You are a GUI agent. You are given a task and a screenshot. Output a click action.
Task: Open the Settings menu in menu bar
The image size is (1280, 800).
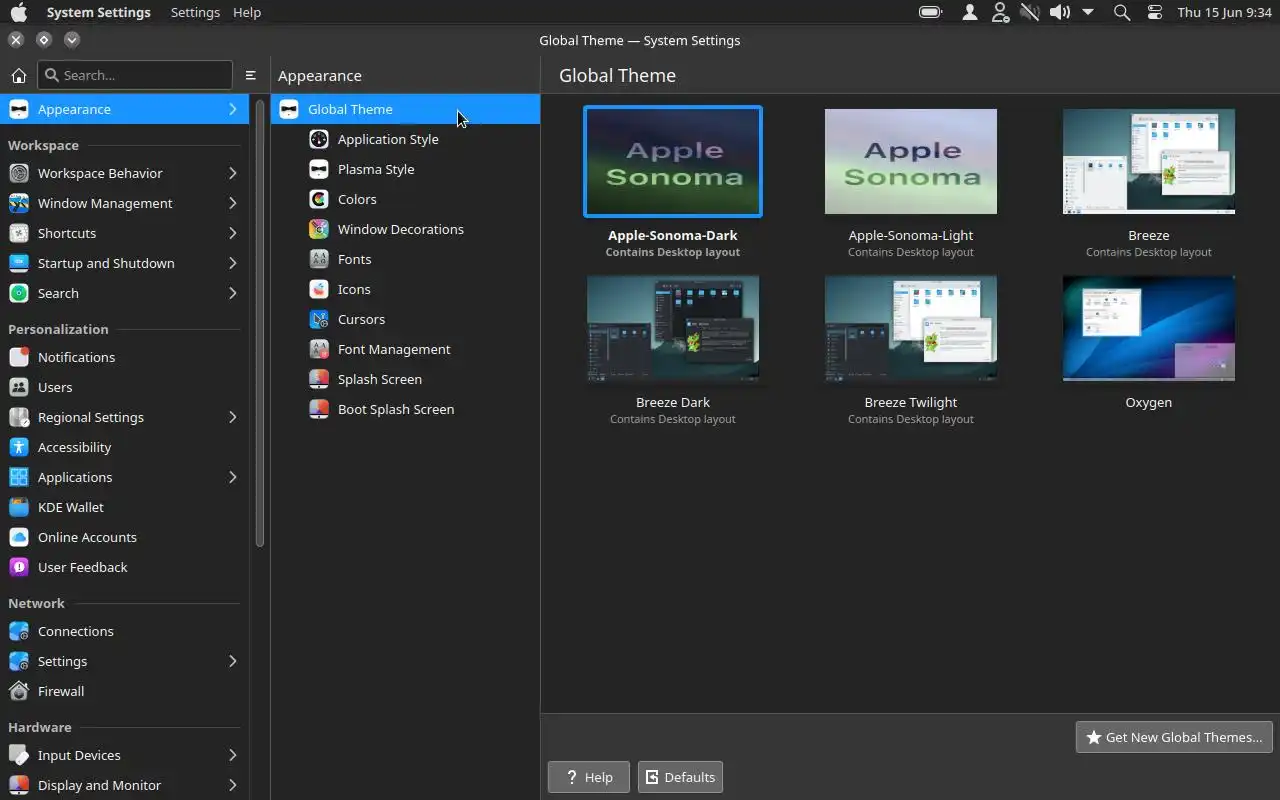pos(195,12)
